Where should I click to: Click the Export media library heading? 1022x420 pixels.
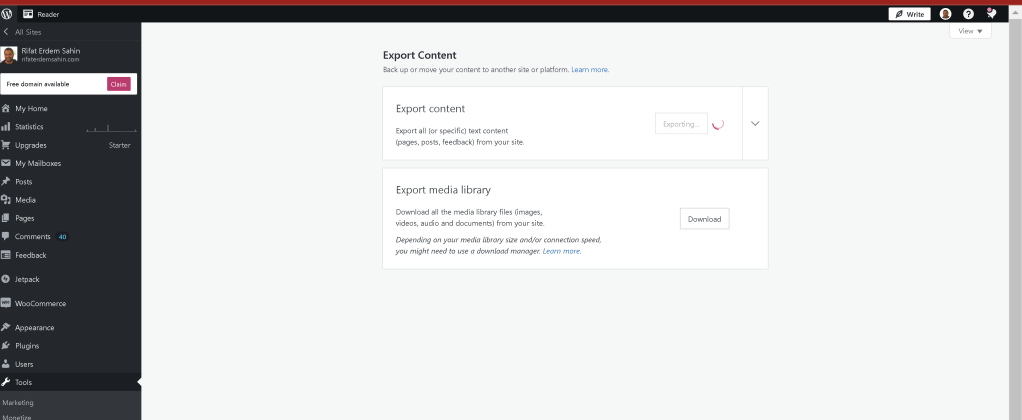443,190
